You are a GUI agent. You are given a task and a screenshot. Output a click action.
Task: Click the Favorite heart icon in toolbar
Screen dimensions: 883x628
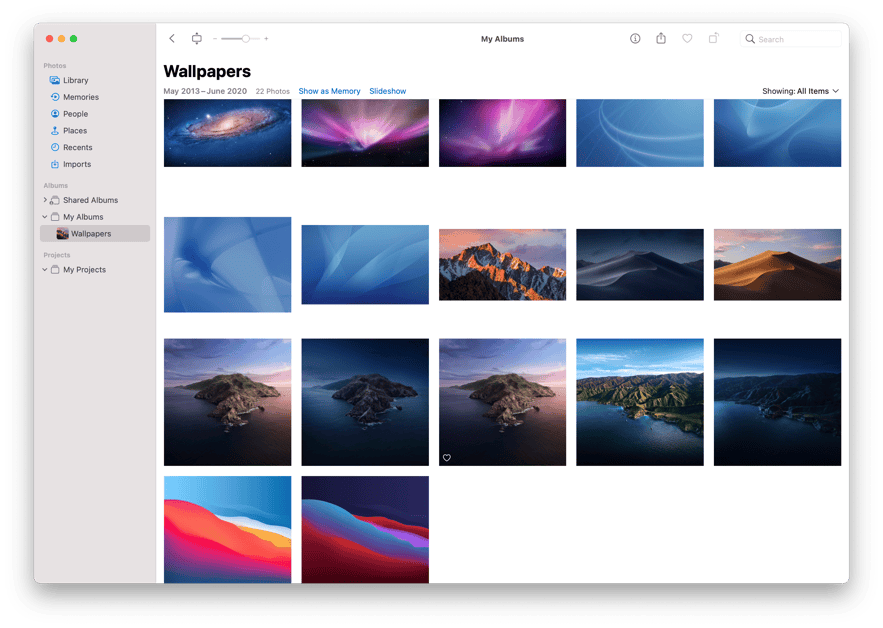tap(687, 39)
